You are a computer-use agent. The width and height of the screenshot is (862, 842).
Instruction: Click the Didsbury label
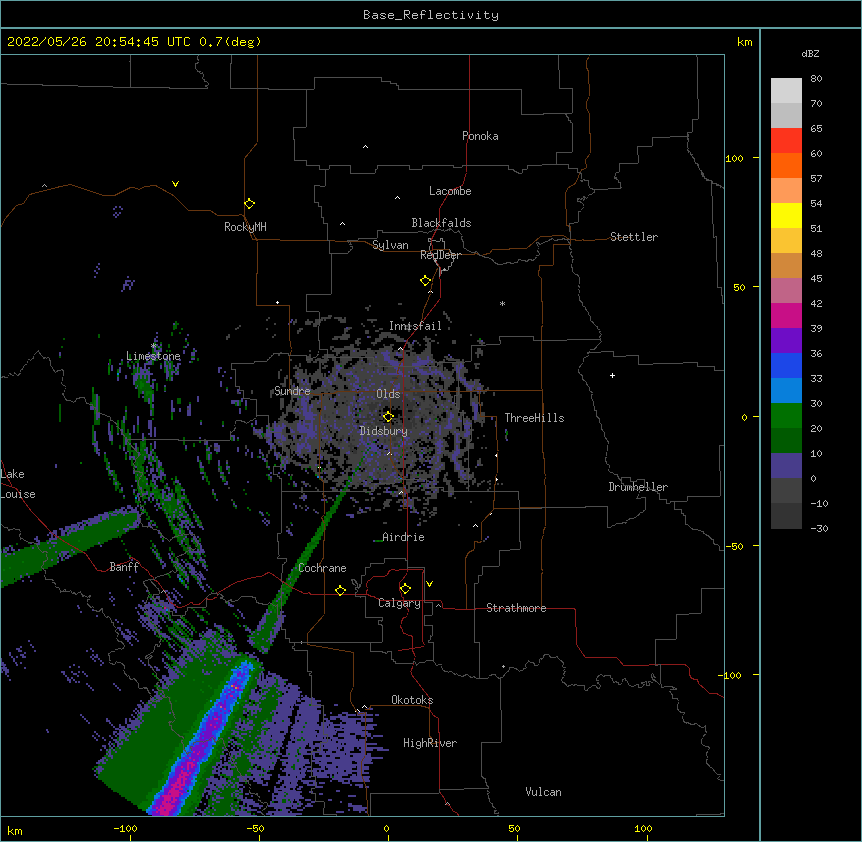coord(383,431)
